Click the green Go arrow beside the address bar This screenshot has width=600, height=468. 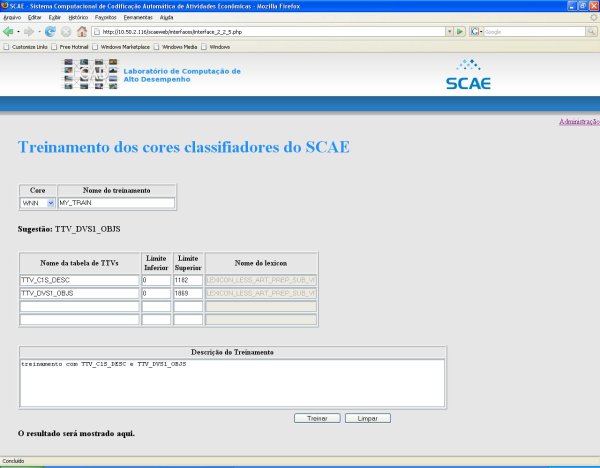tap(460, 32)
